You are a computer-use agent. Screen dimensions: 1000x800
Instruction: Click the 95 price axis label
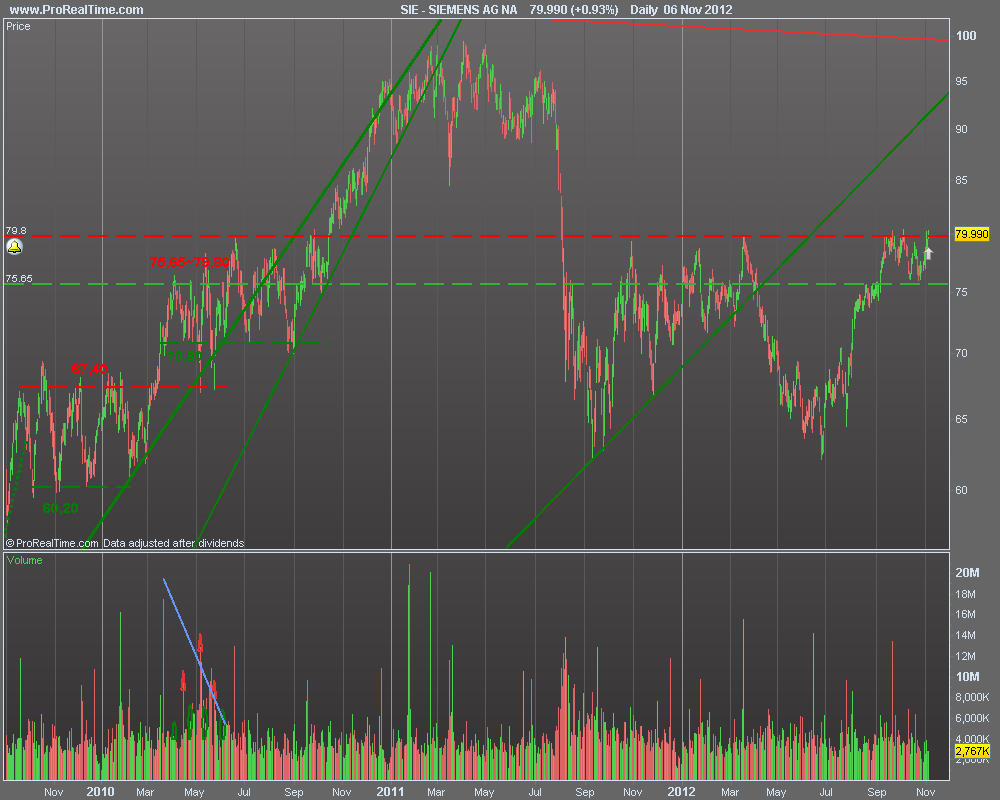tap(961, 81)
